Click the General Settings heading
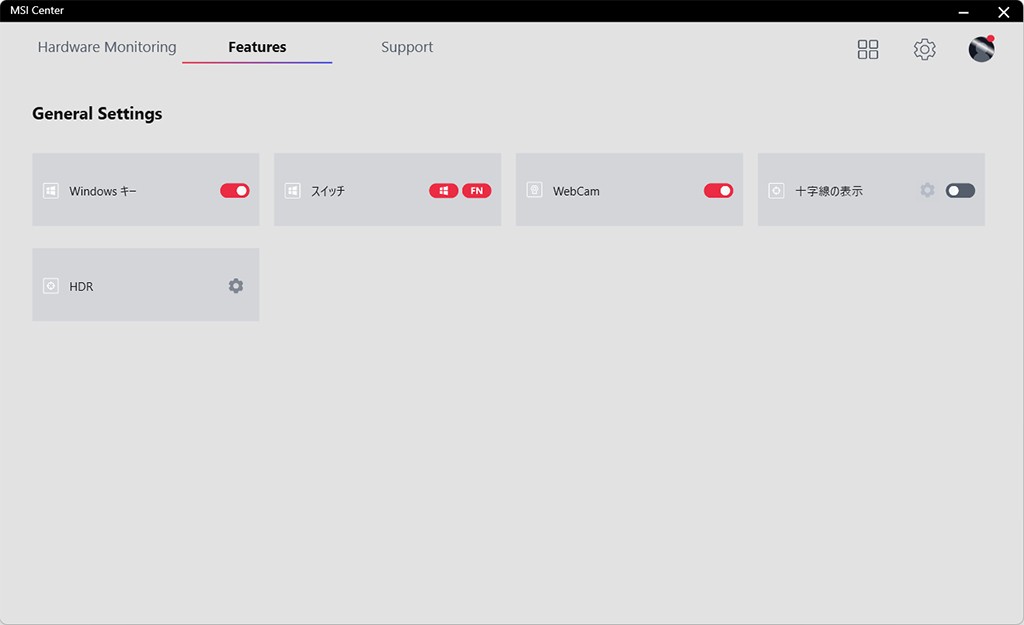 click(97, 114)
